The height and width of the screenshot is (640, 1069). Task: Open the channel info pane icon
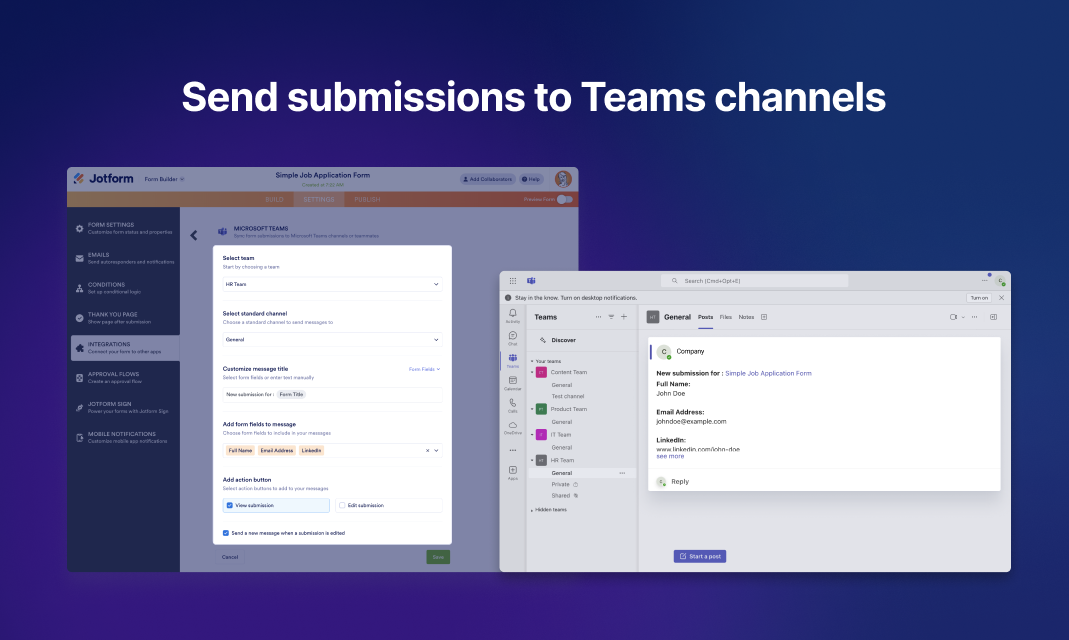click(x=993, y=317)
